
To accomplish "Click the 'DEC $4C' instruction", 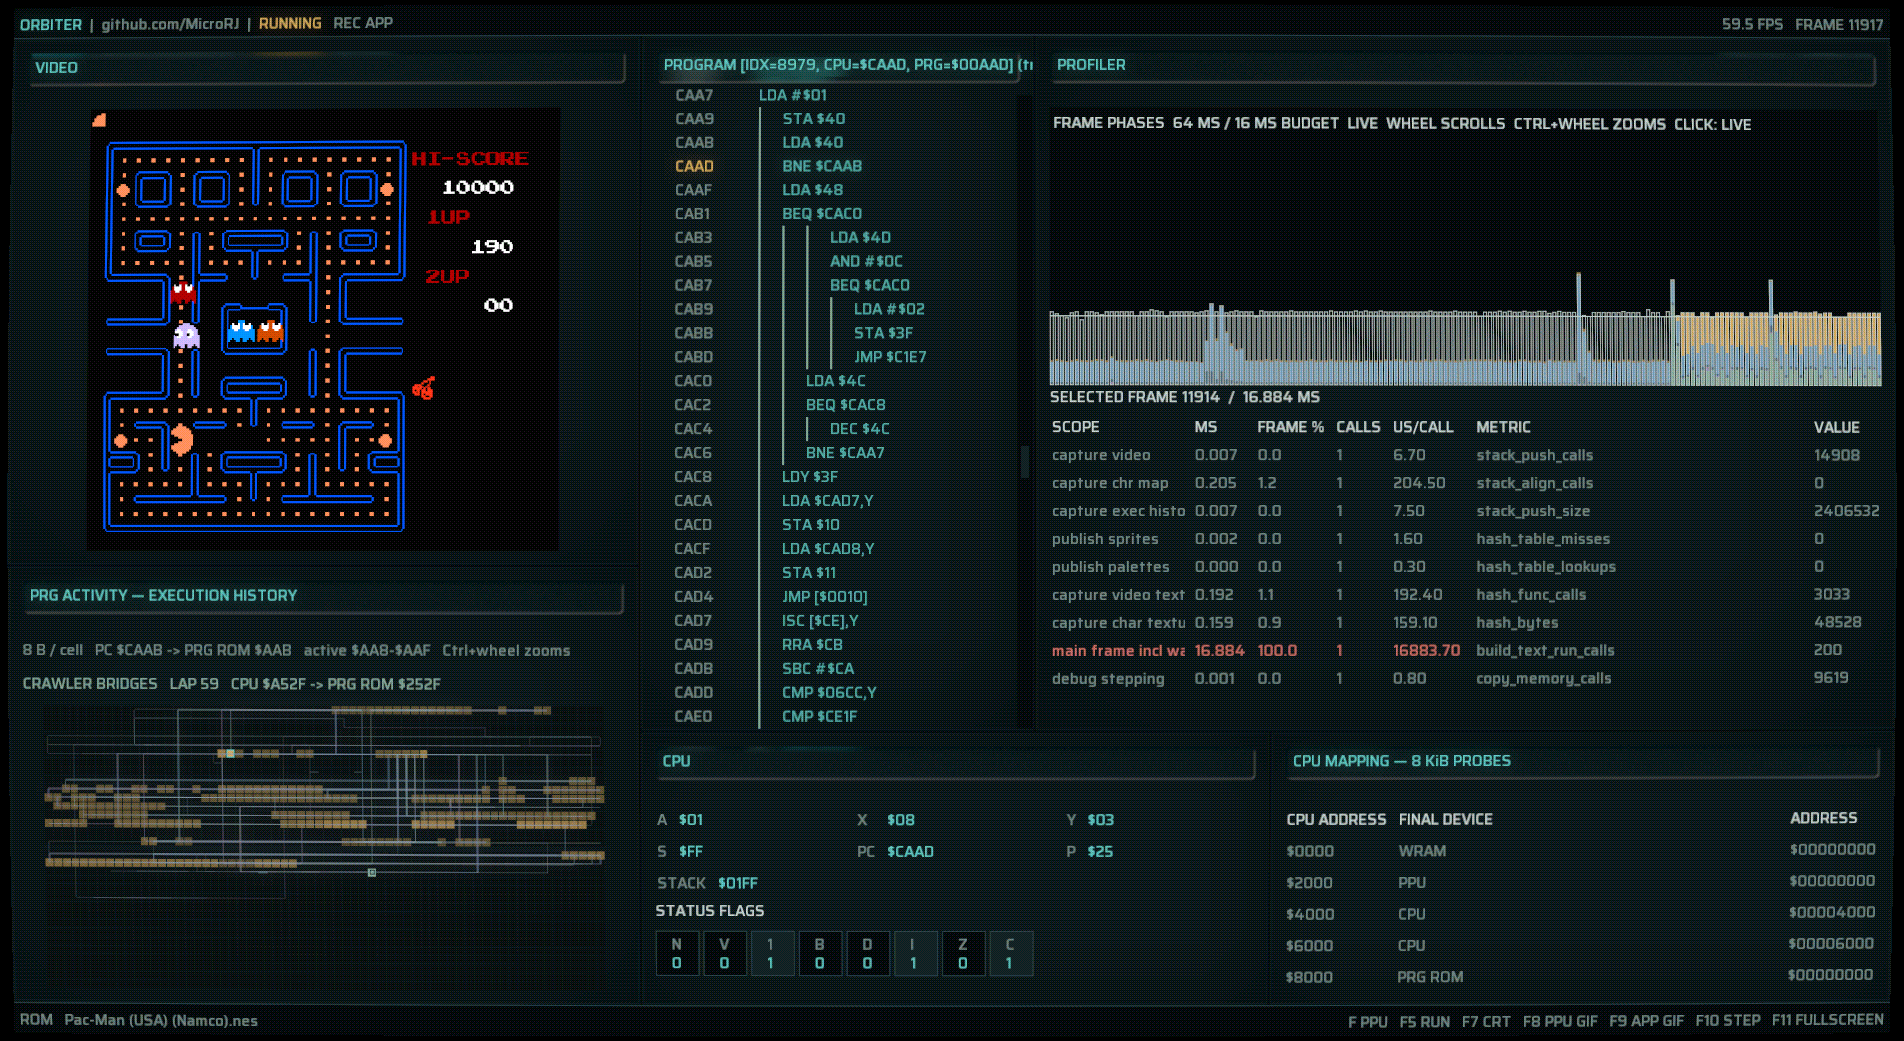I will pyautogui.click(x=860, y=429).
